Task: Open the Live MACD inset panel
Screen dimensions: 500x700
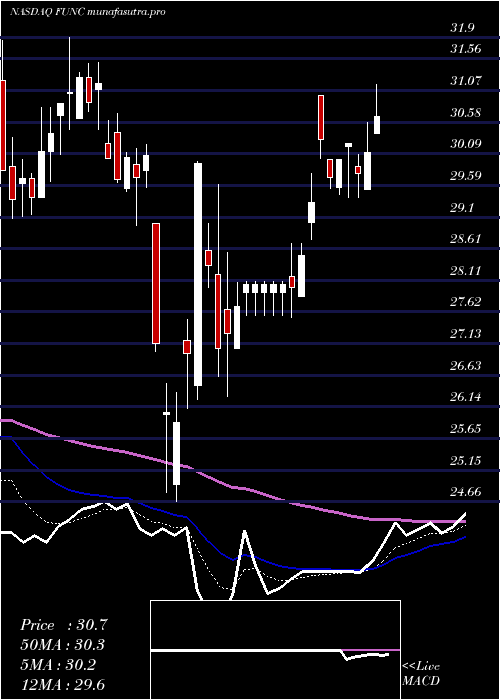Action: point(275,650)
